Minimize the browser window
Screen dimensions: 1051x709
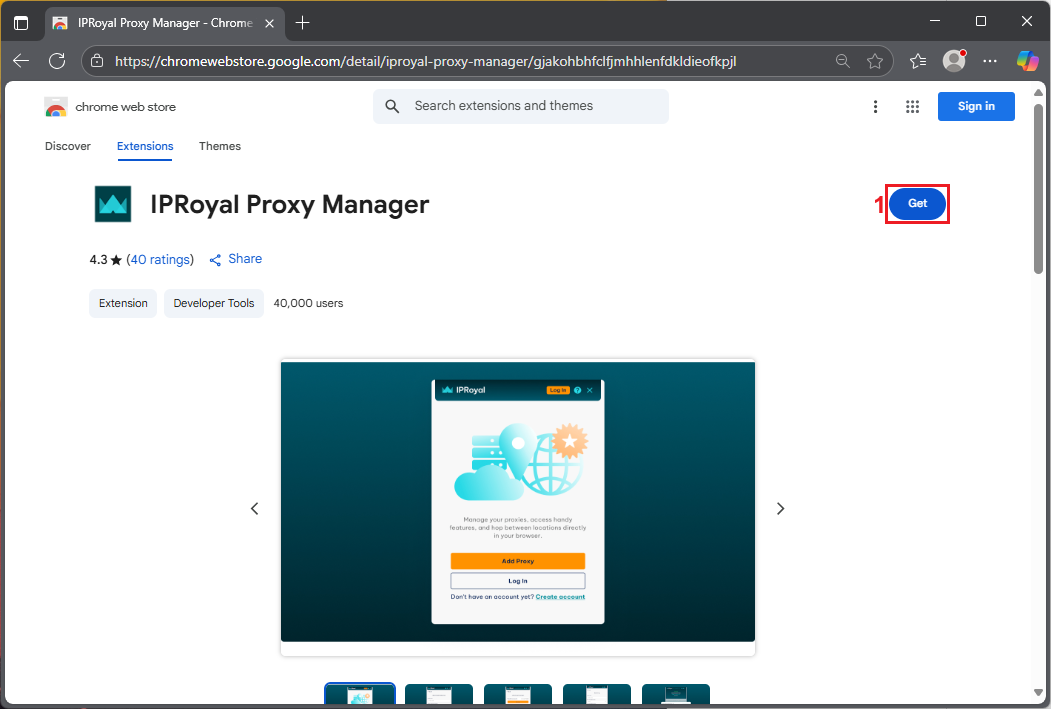pyautogui.click(x=935, y=21)
